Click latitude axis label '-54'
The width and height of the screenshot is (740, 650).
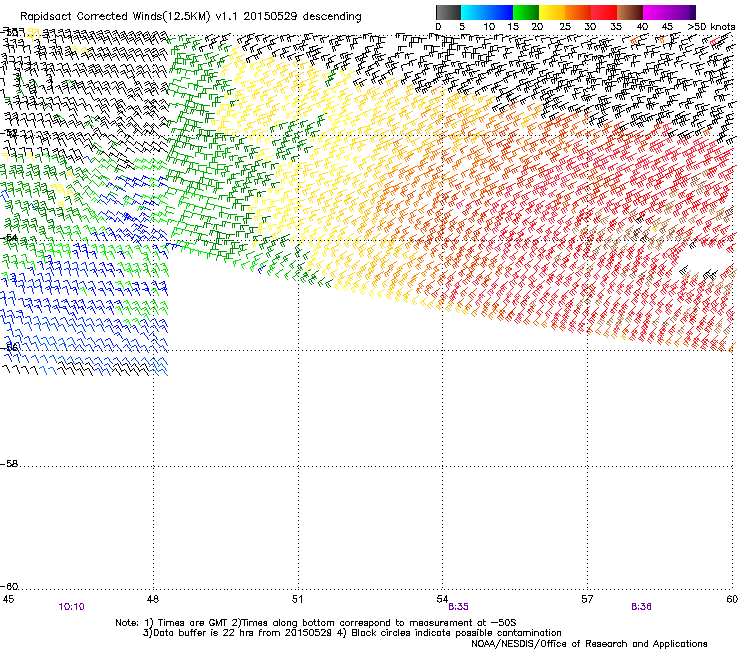[9, 237]
